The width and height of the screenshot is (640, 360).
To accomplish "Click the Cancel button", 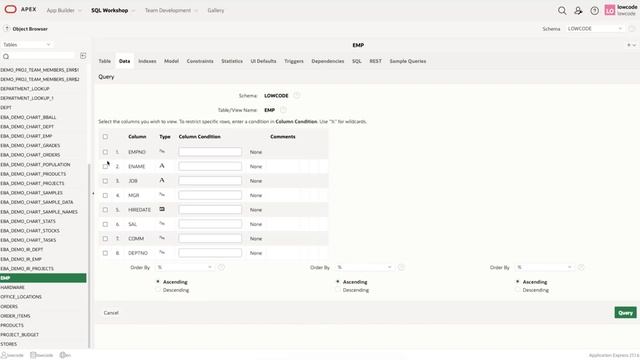I will click(111, 313).
